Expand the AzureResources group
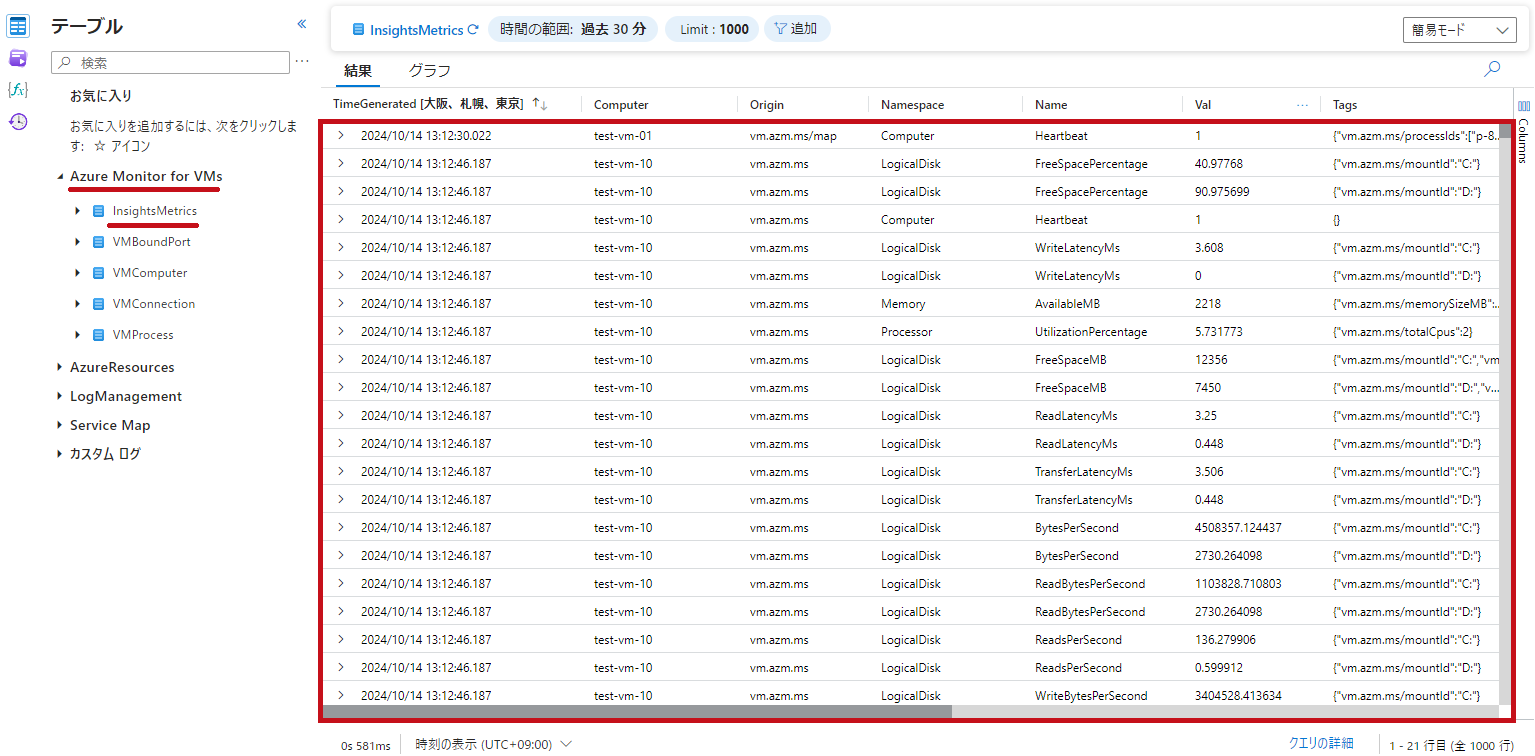Viewport: 1535px width, 756px height. tap(59, 367)
